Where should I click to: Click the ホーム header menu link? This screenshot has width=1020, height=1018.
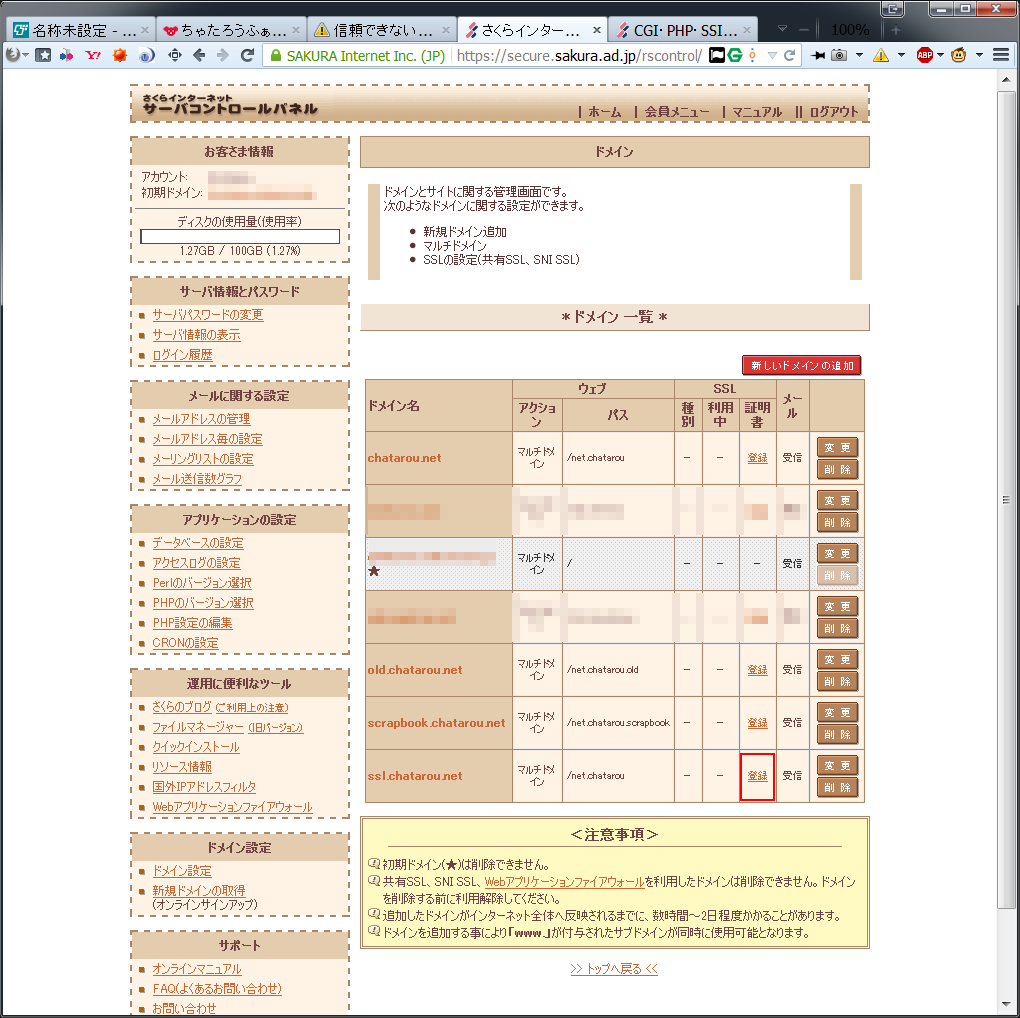[605, 112]
